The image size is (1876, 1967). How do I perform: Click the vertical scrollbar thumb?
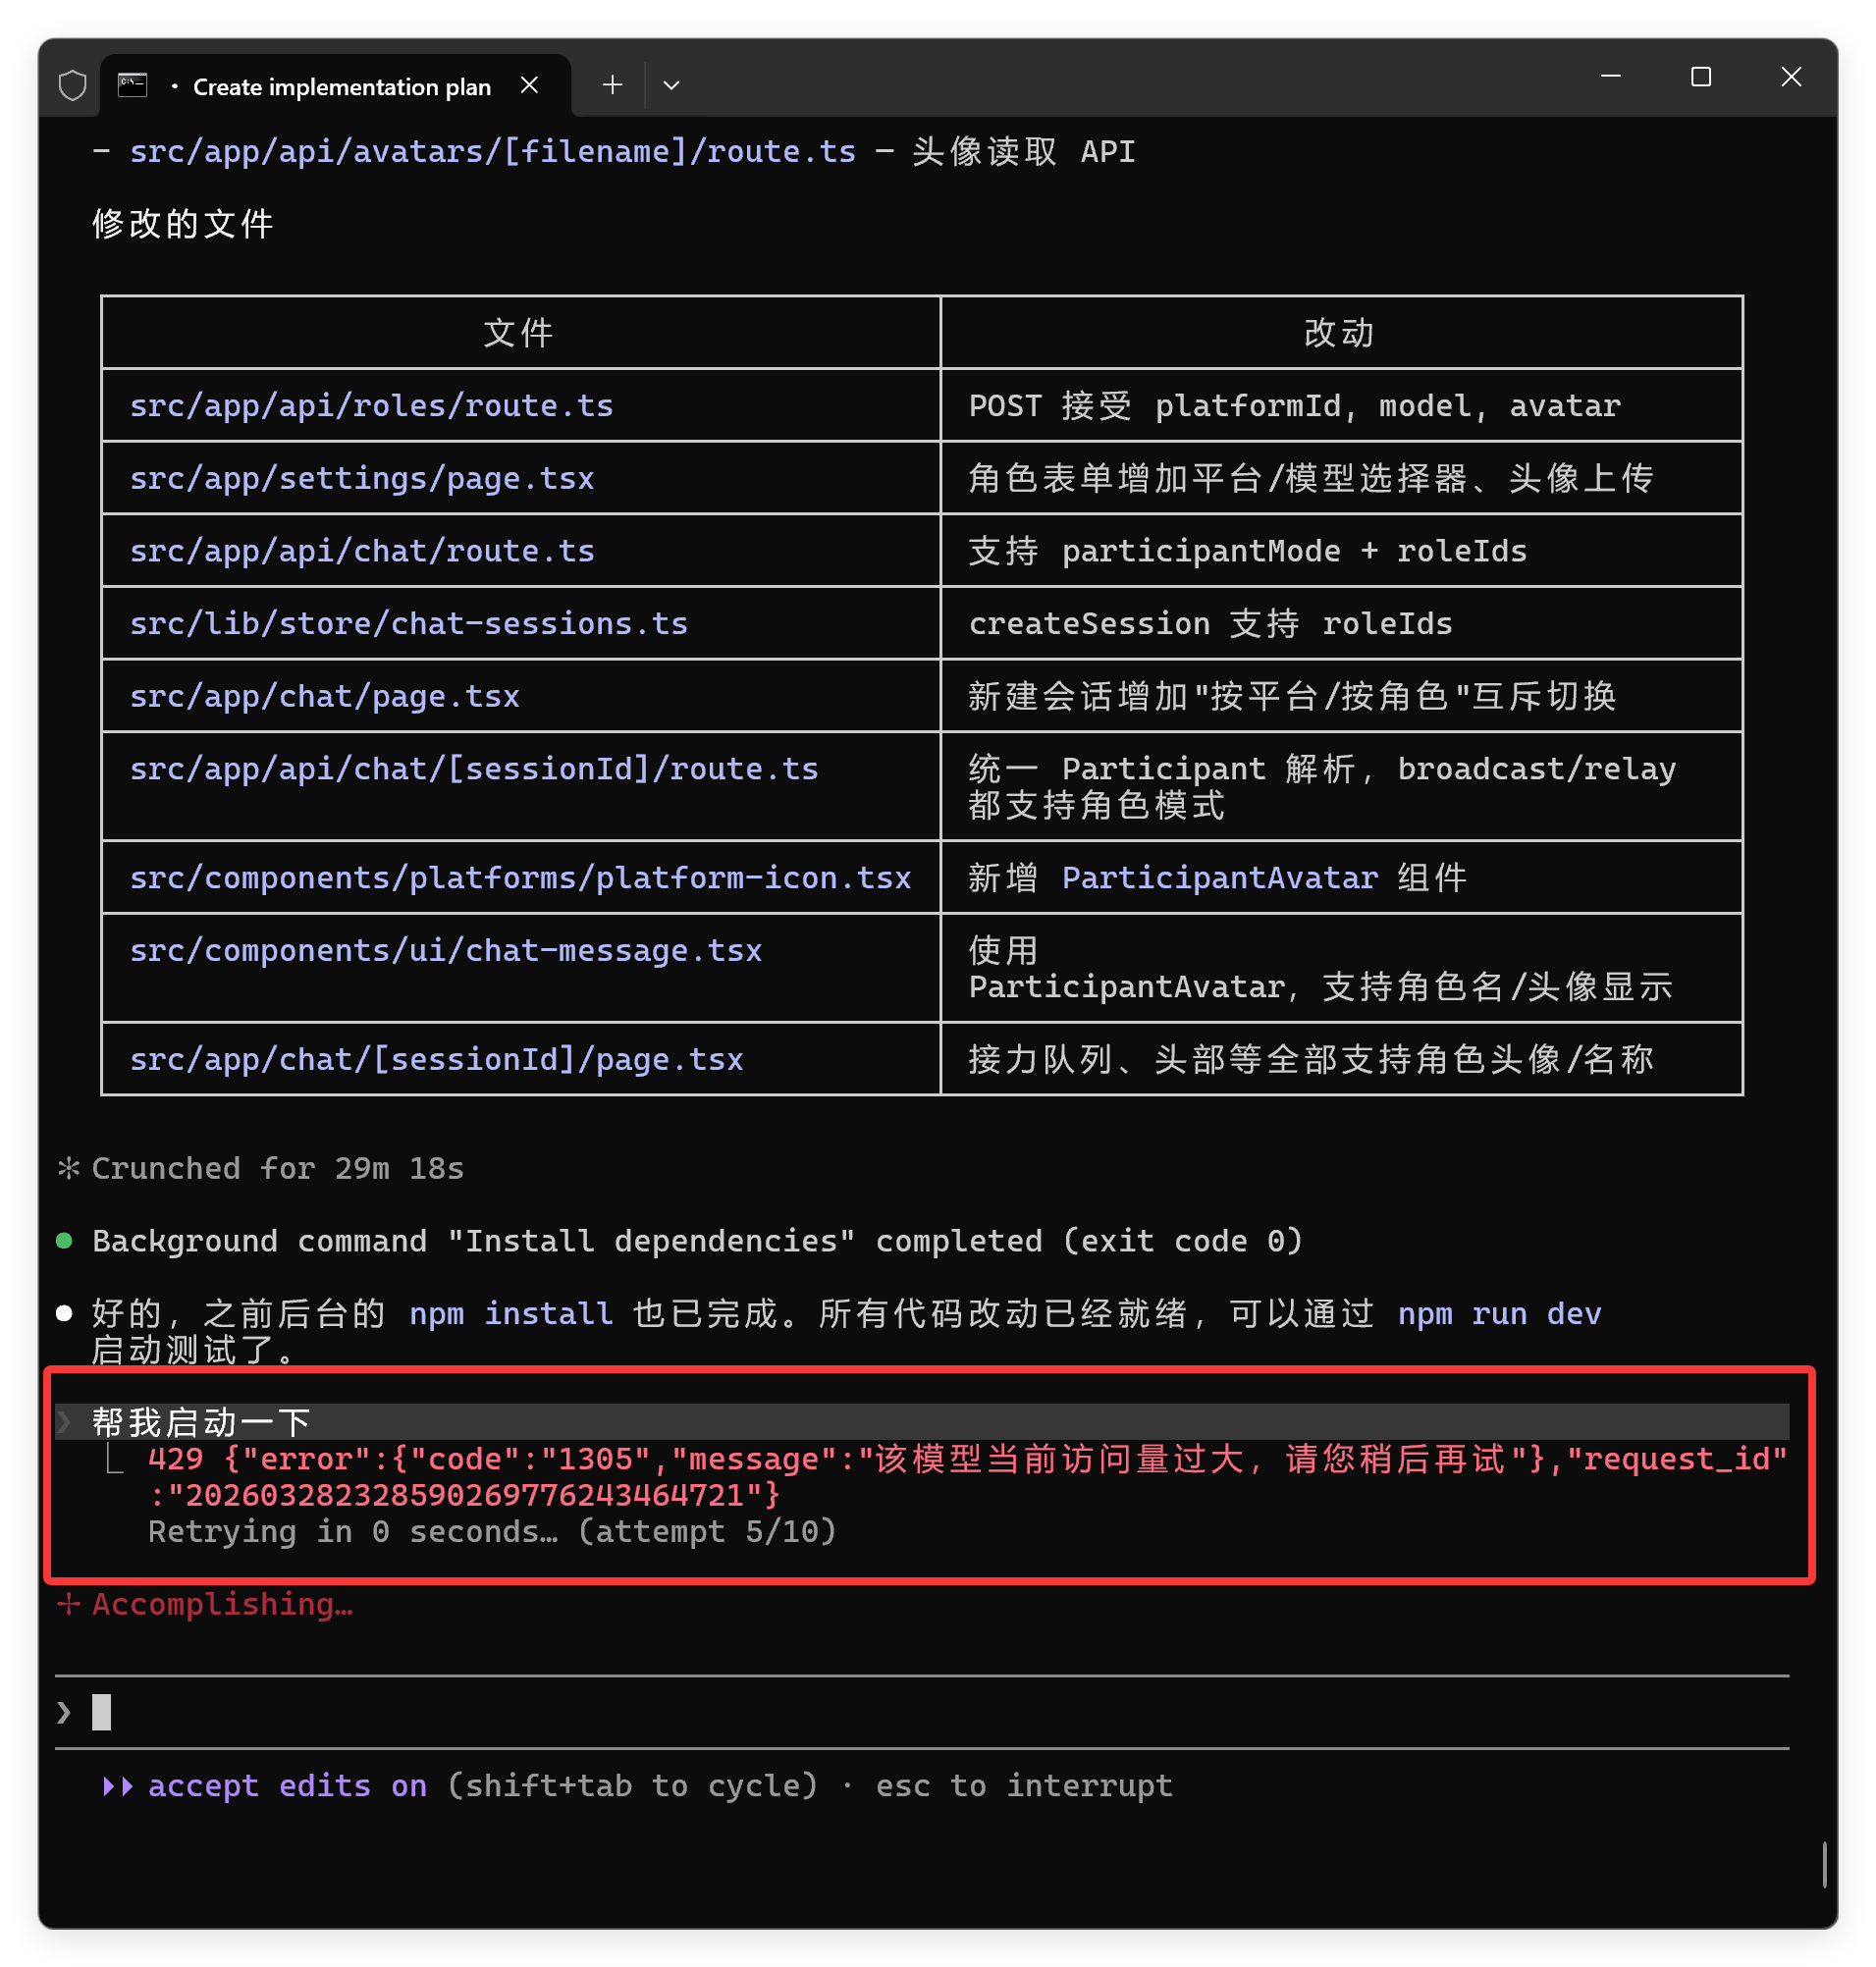(x=1824, y=1864)
